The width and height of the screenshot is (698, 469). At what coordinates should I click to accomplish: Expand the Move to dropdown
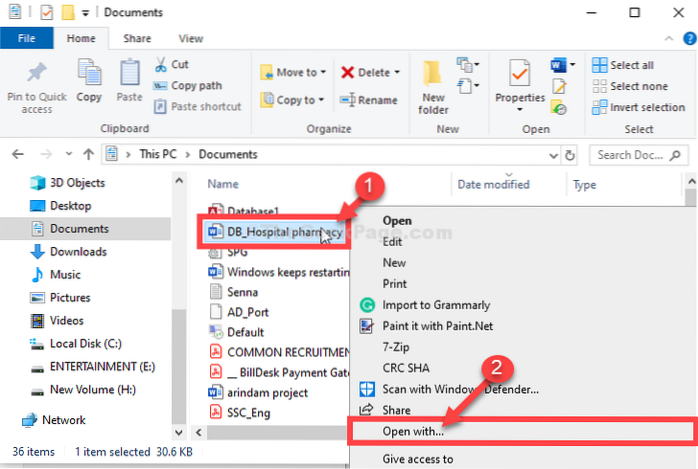[x=323, y=73]
